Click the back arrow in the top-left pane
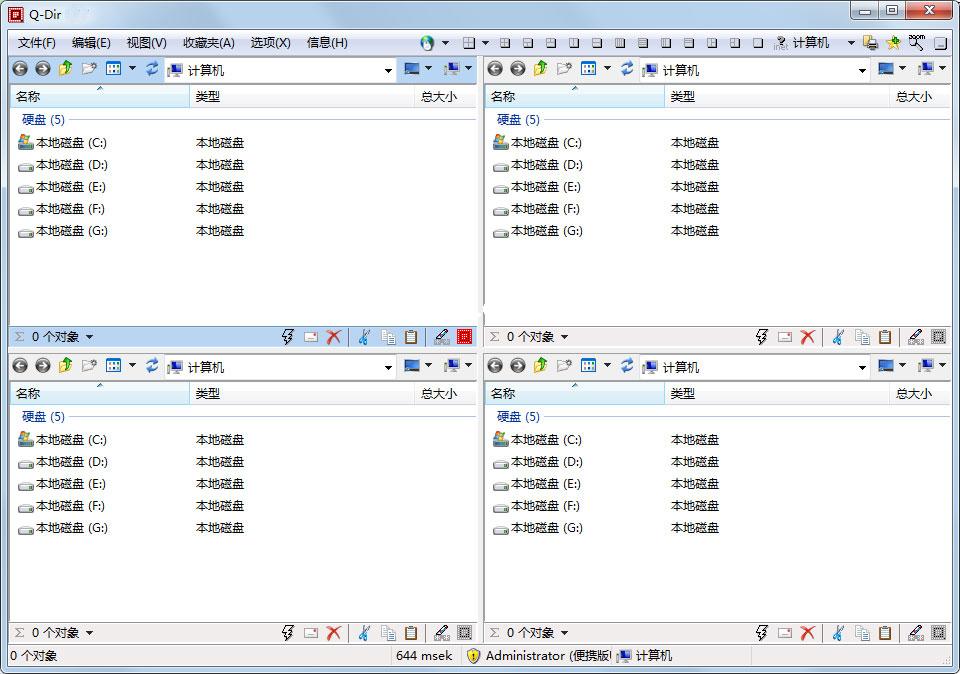Viewport: 960px width, 674px height. pyautogui.click(x=20, y=69)
